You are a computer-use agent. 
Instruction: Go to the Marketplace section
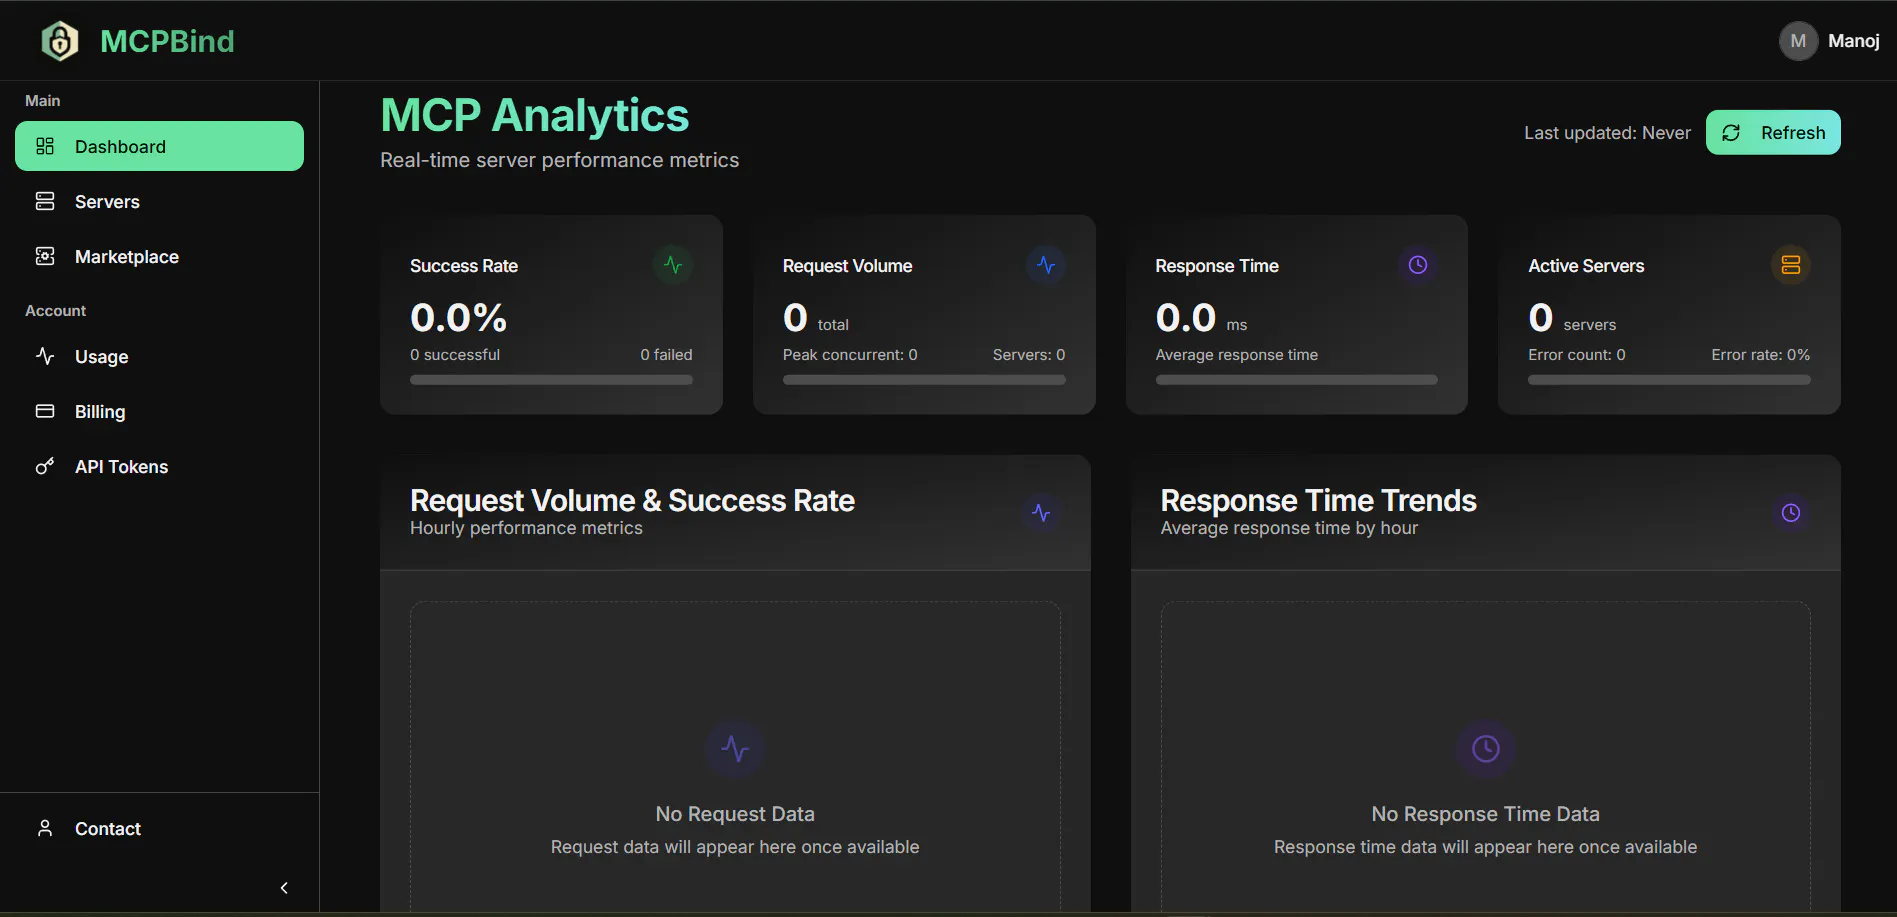pyautogui.click(x=159, y=256)
